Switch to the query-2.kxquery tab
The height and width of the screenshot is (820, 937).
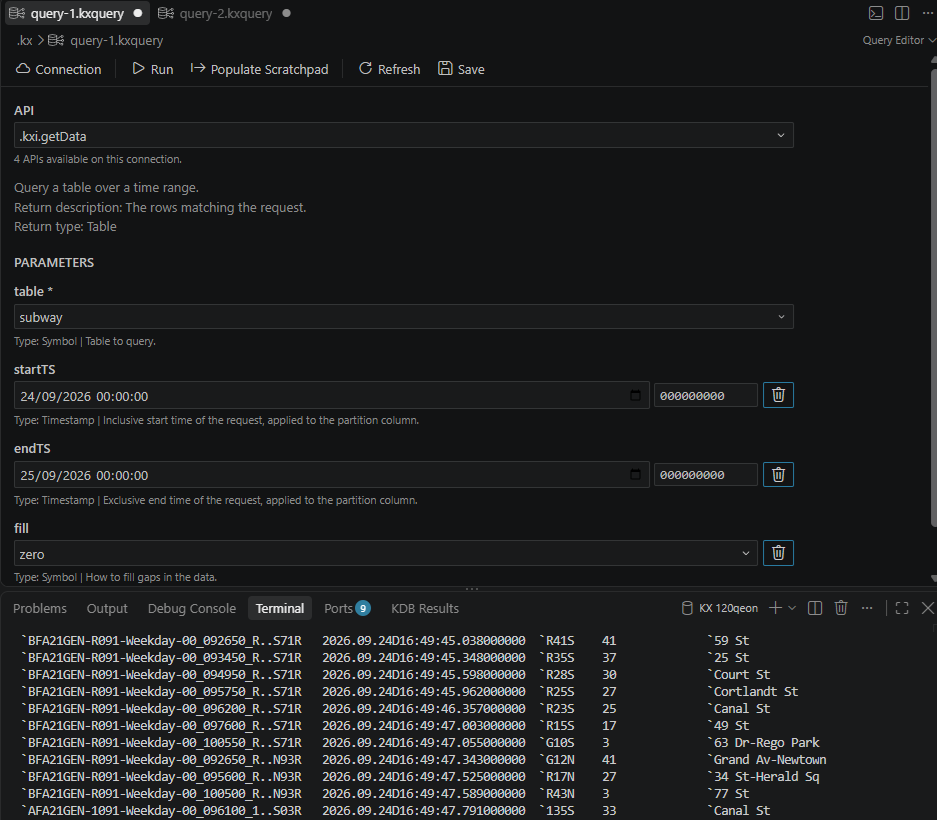click(x=224, y=13)
